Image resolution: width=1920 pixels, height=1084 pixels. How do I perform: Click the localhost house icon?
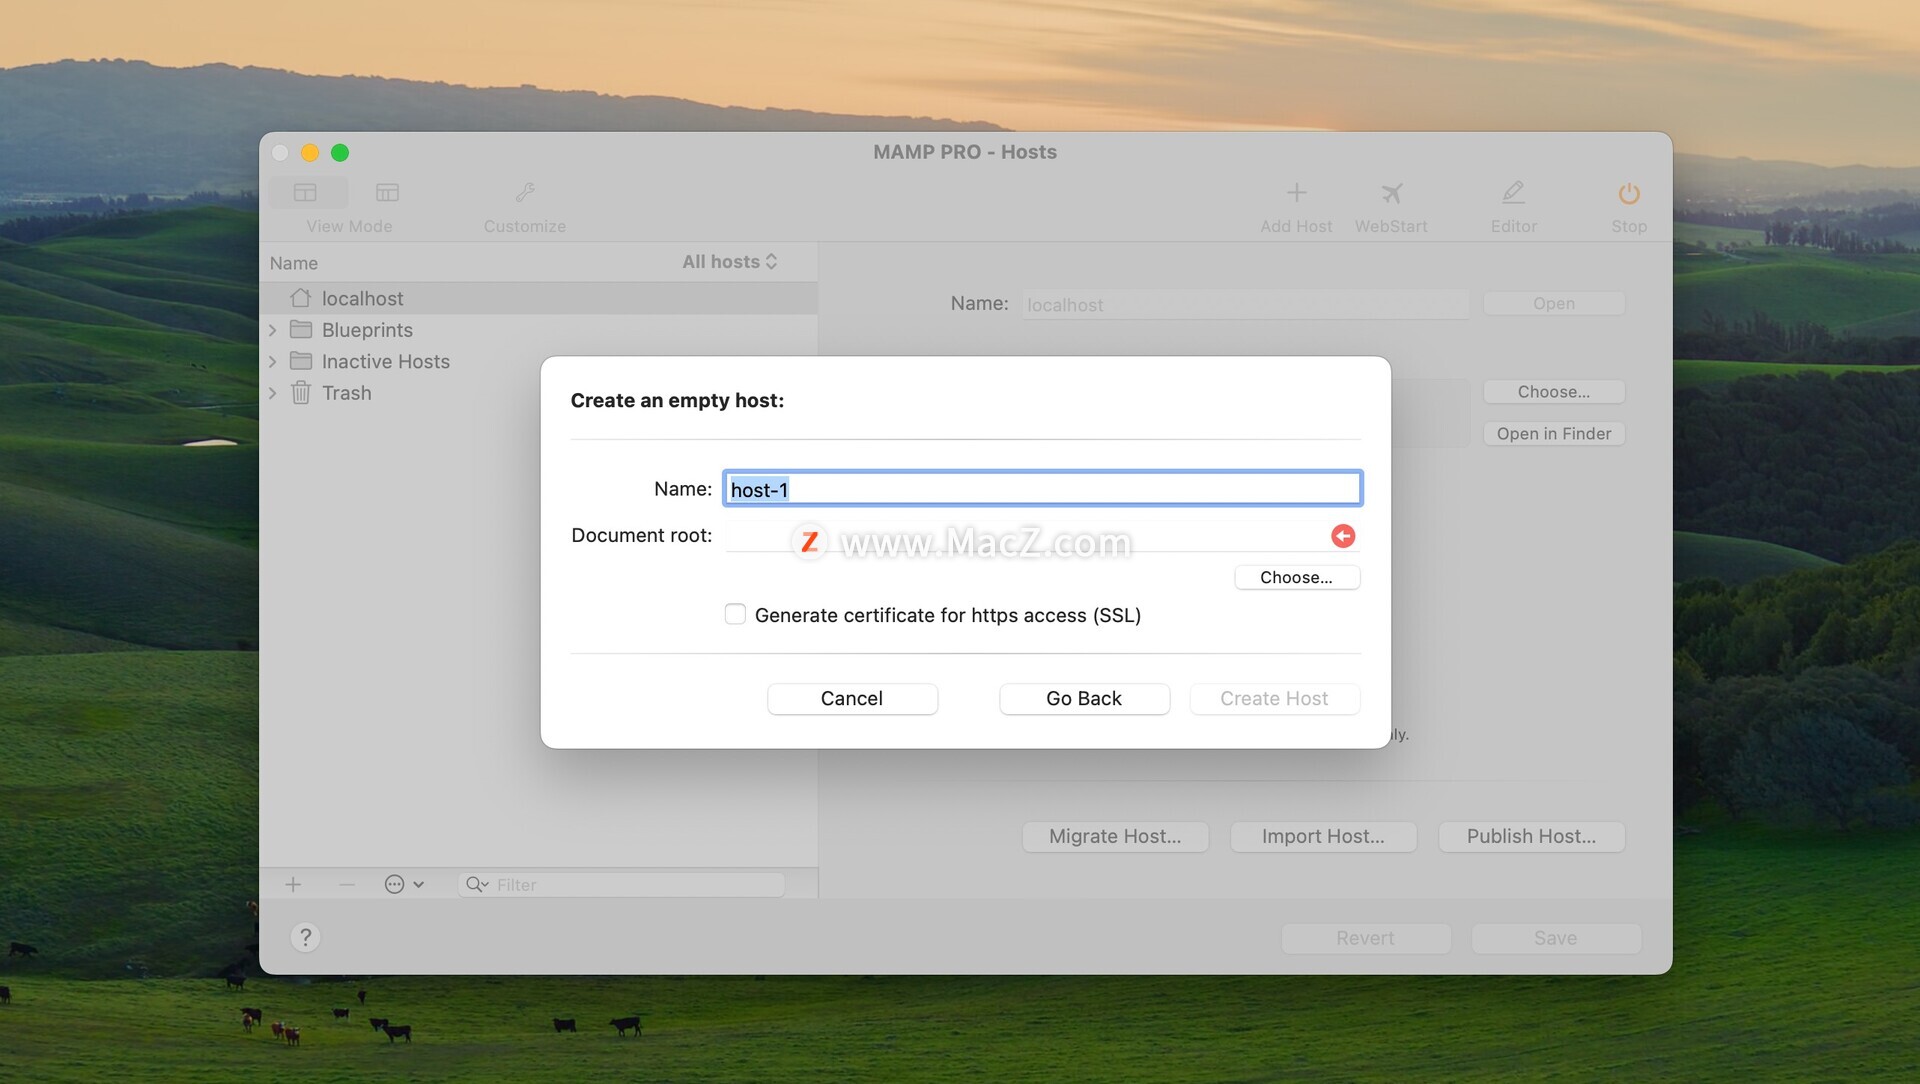click(301, 298)
